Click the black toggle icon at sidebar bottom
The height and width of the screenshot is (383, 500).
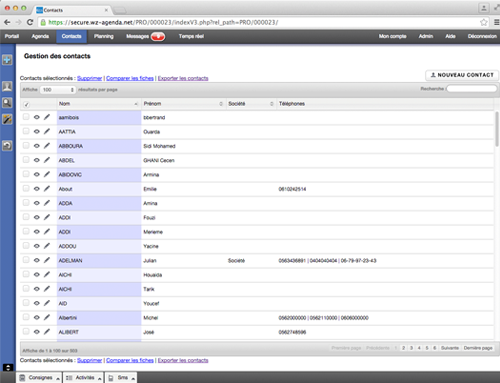point(8,367)
